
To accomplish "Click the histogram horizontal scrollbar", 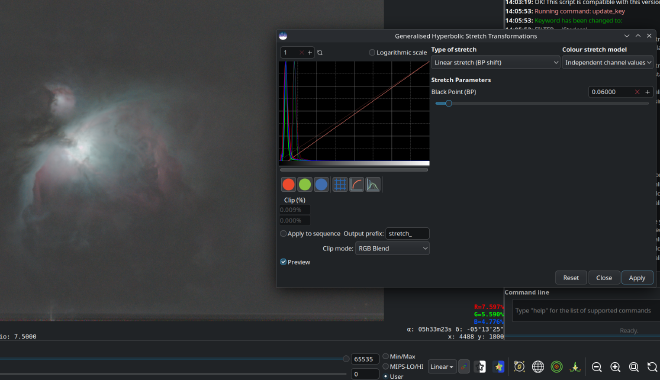I will pyautogui.click(x=354, y=170).
